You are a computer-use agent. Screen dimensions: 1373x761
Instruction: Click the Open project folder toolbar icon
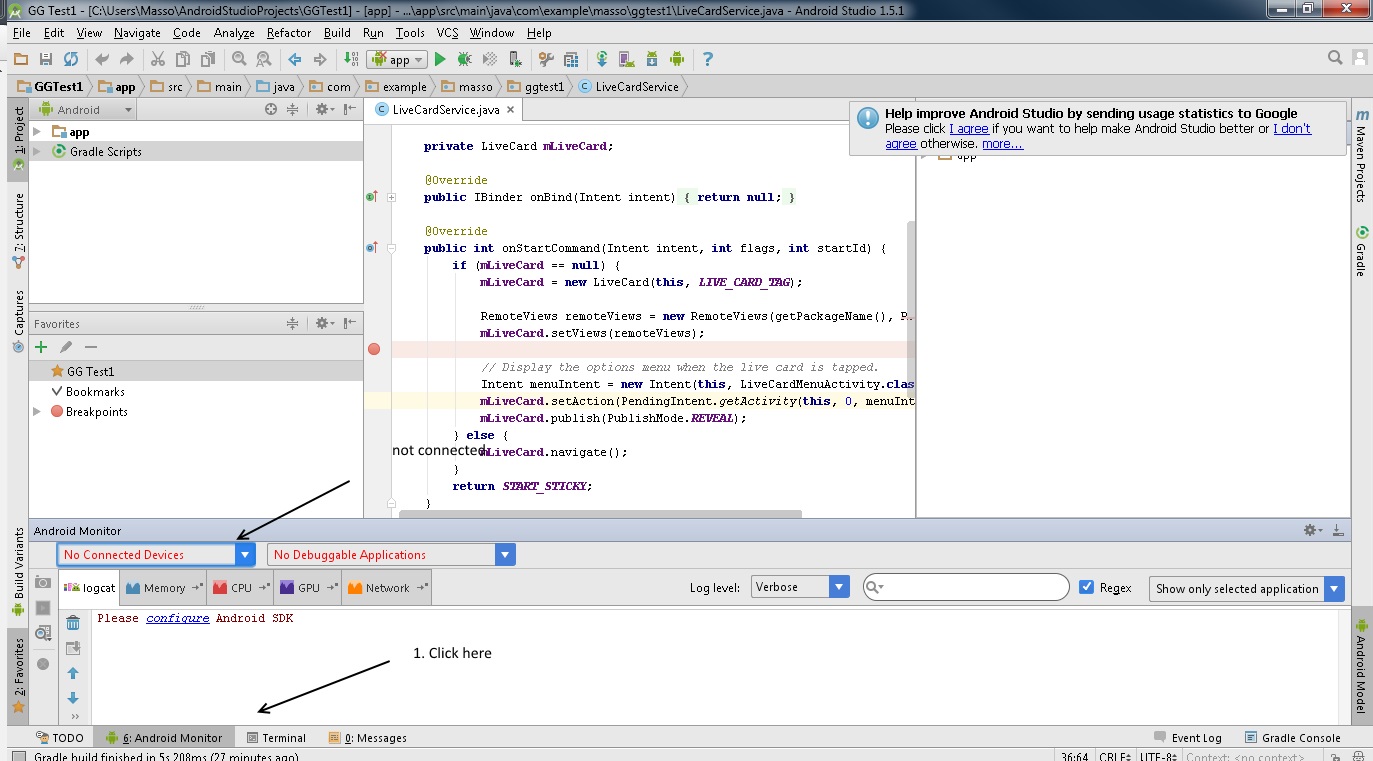(21, 60)
